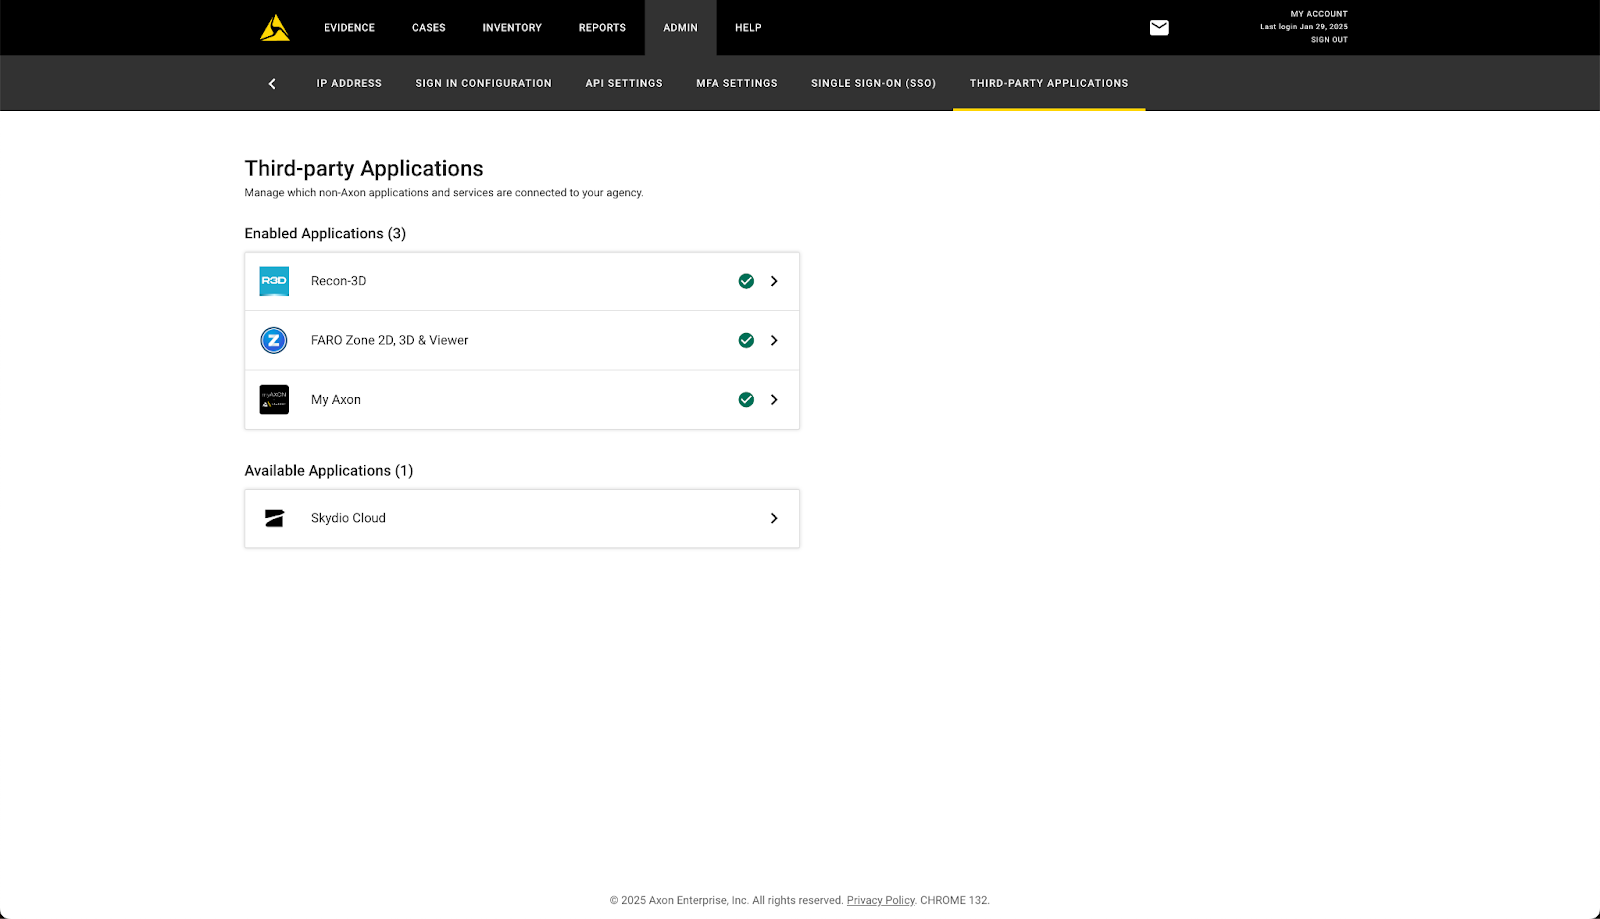Click Available Applications (1) heading
The height and width of the screenshot is (919, 1600).
click(x=329, y=471)
